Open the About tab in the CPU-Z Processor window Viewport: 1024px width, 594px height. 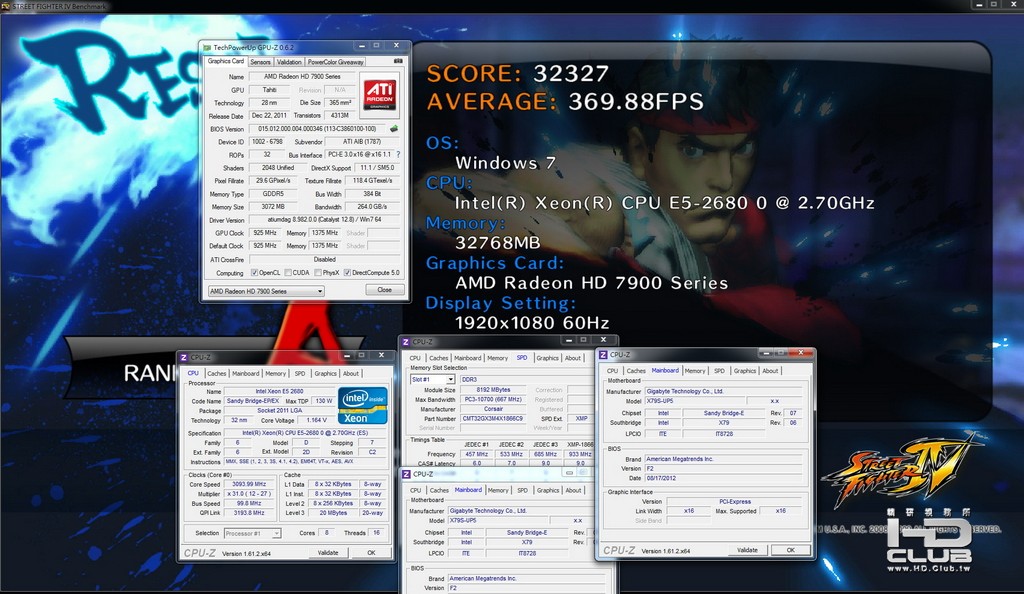[x=351, y=373]
